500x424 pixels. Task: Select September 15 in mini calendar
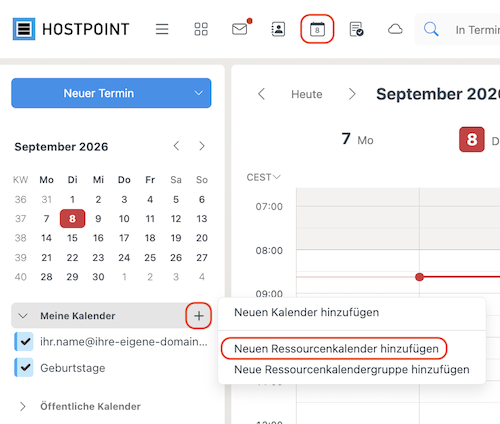click(x=72, y=238)
